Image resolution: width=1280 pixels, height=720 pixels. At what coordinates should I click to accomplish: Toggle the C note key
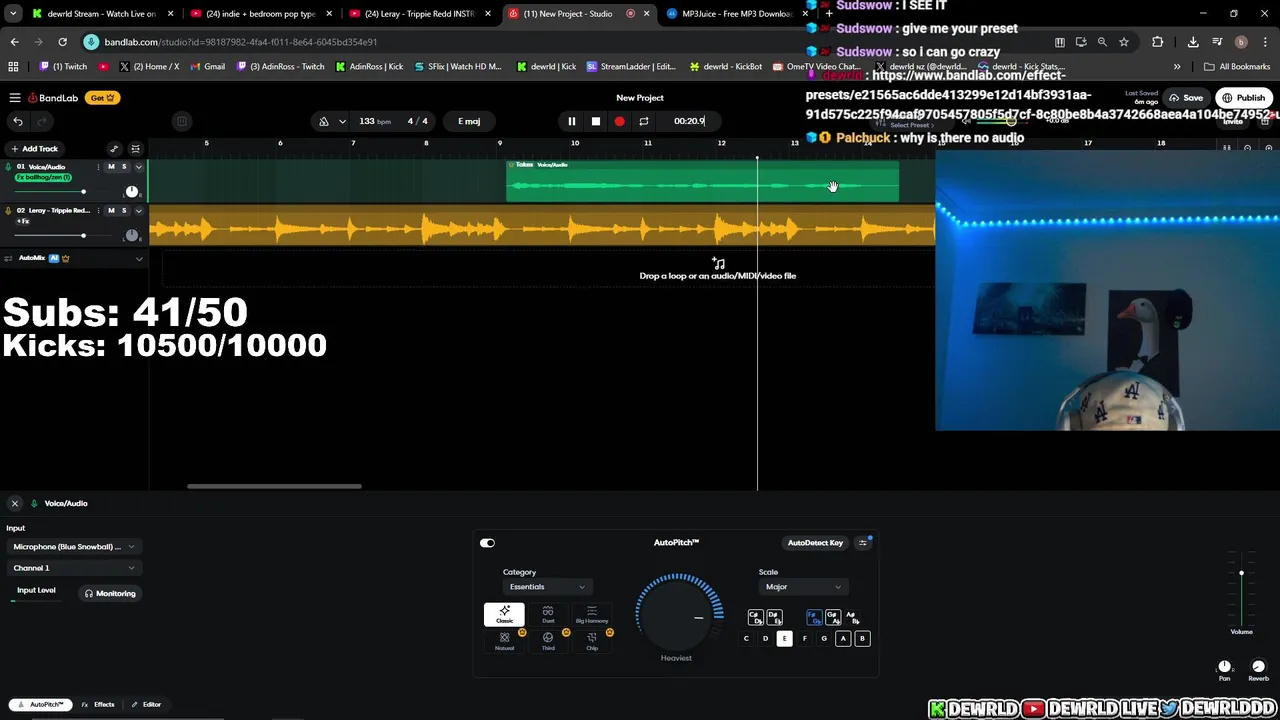[746, 638]
